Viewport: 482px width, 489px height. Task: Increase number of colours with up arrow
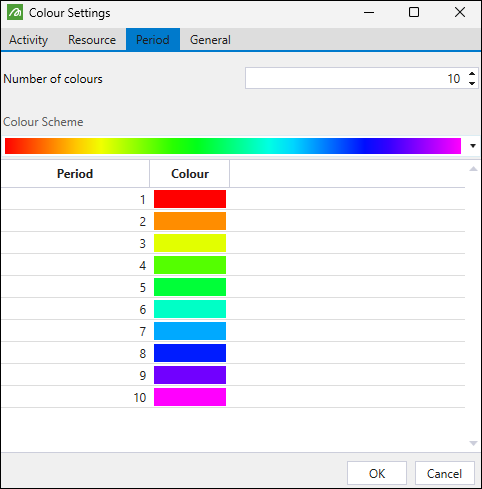472,74
